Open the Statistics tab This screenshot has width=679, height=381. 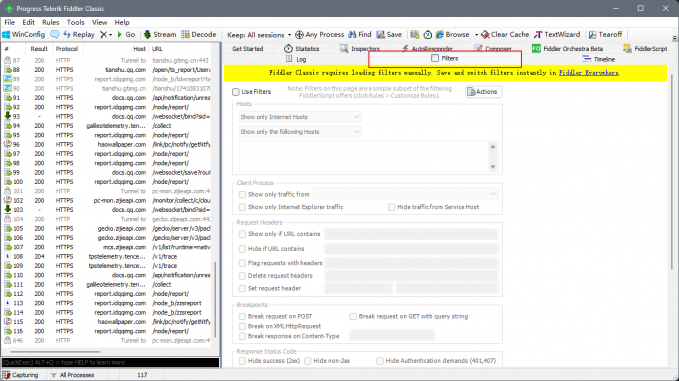pyautogui.click(x=302, y=48)
